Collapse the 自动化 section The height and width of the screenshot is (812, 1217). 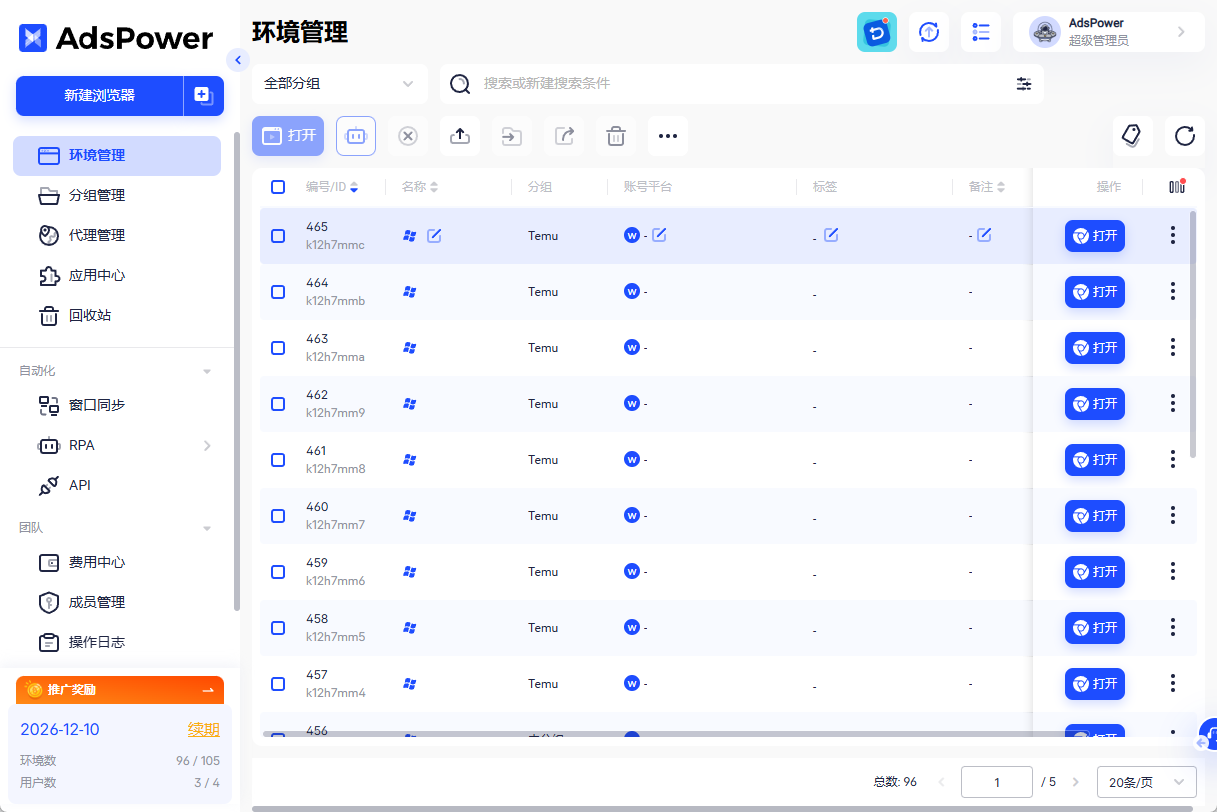[207, 371]
